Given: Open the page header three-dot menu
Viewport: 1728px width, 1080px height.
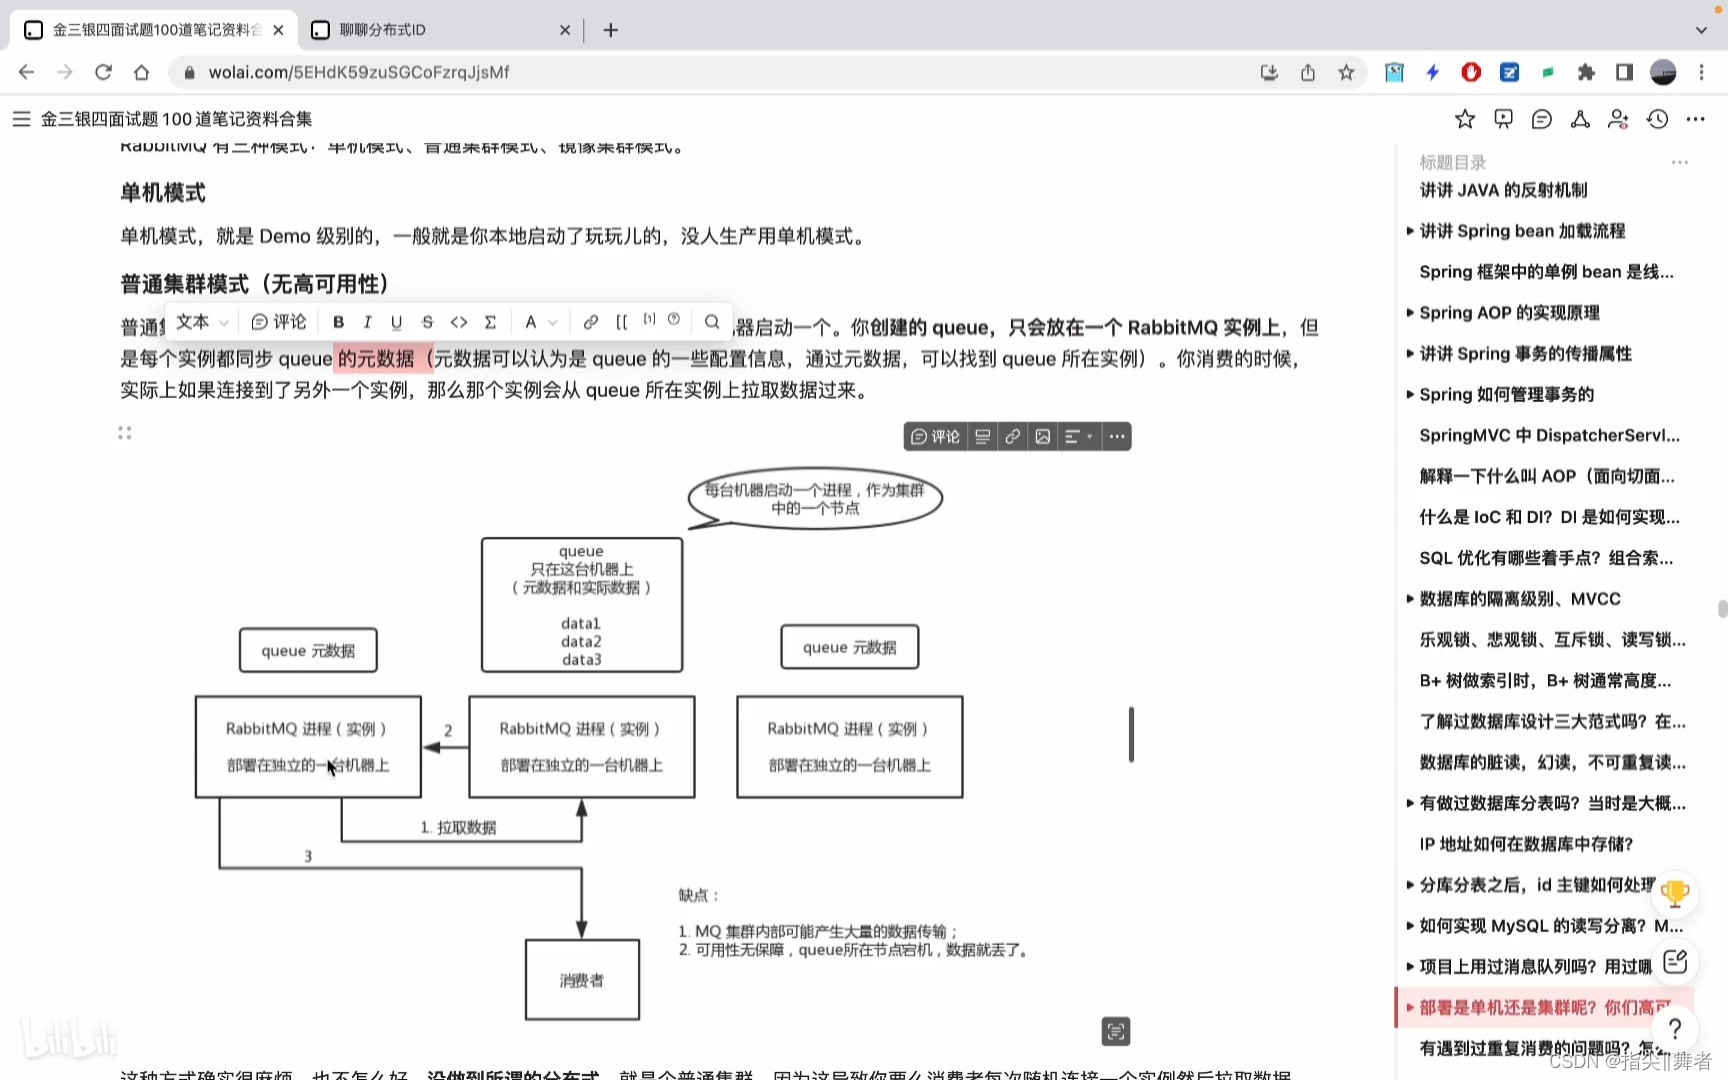Looking at the screenshot, I should click(x=1695, y=119).
